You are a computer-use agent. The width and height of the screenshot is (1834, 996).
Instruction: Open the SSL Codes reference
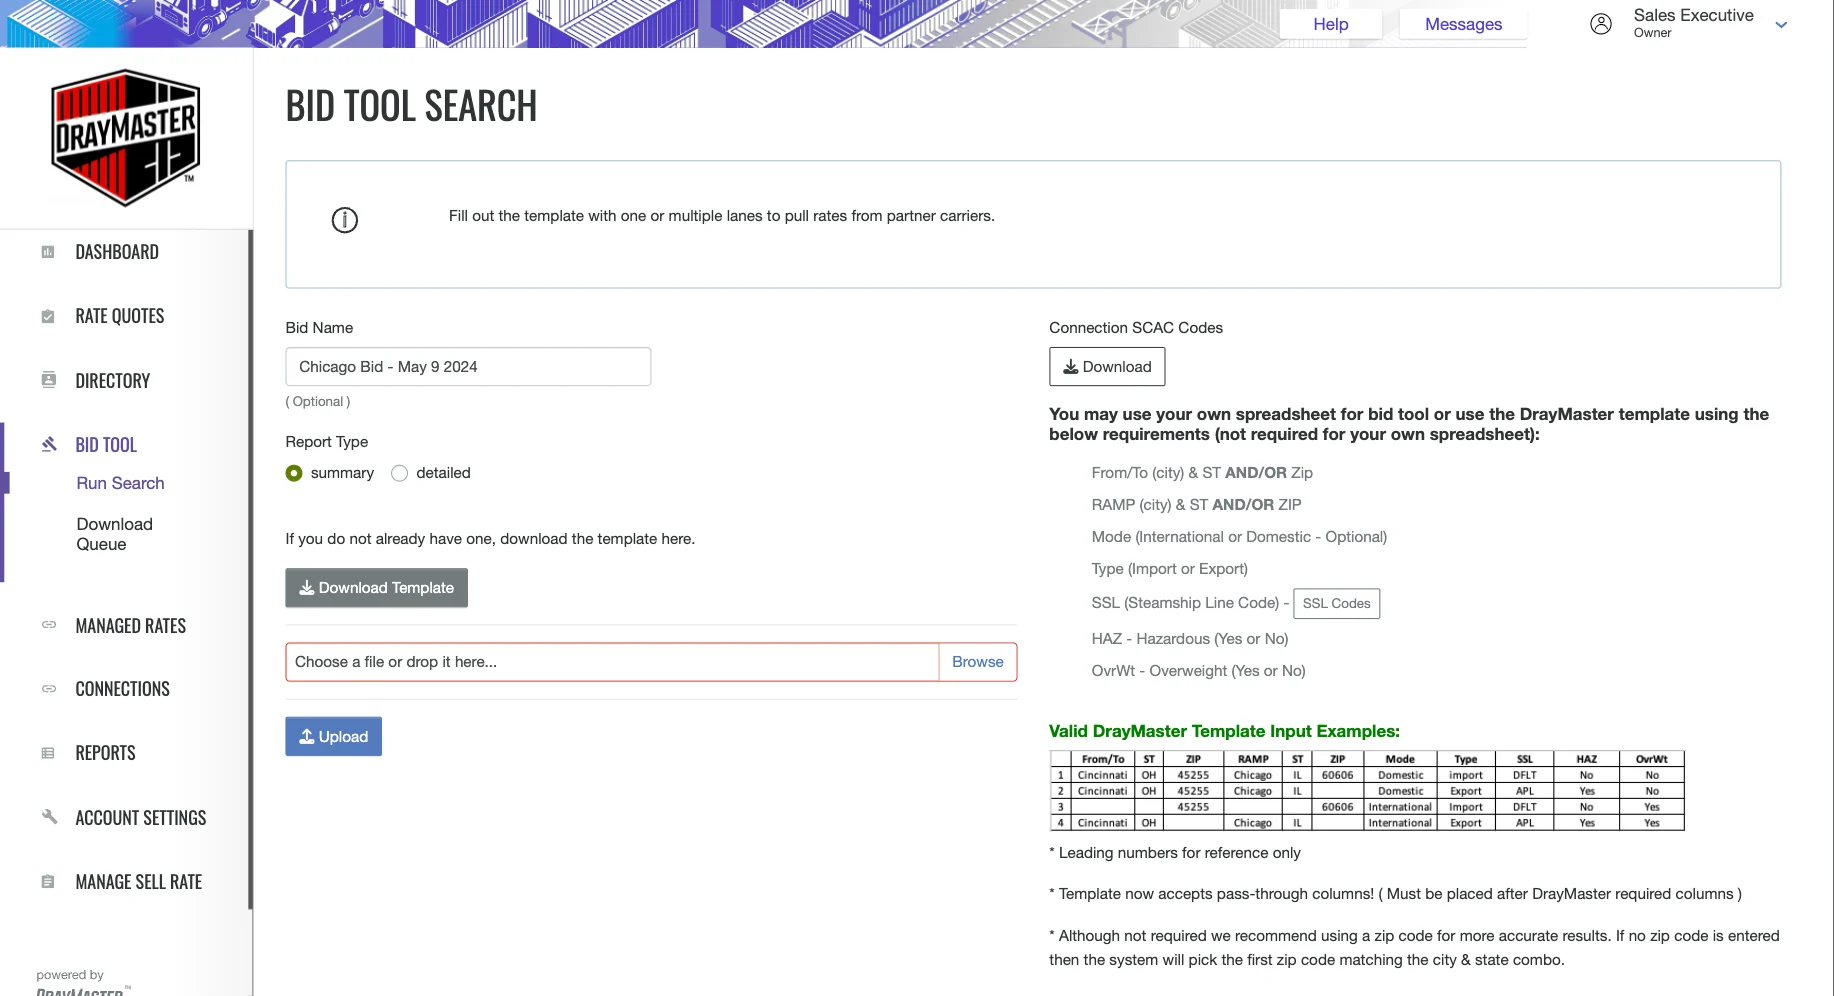click(1336, 603)
